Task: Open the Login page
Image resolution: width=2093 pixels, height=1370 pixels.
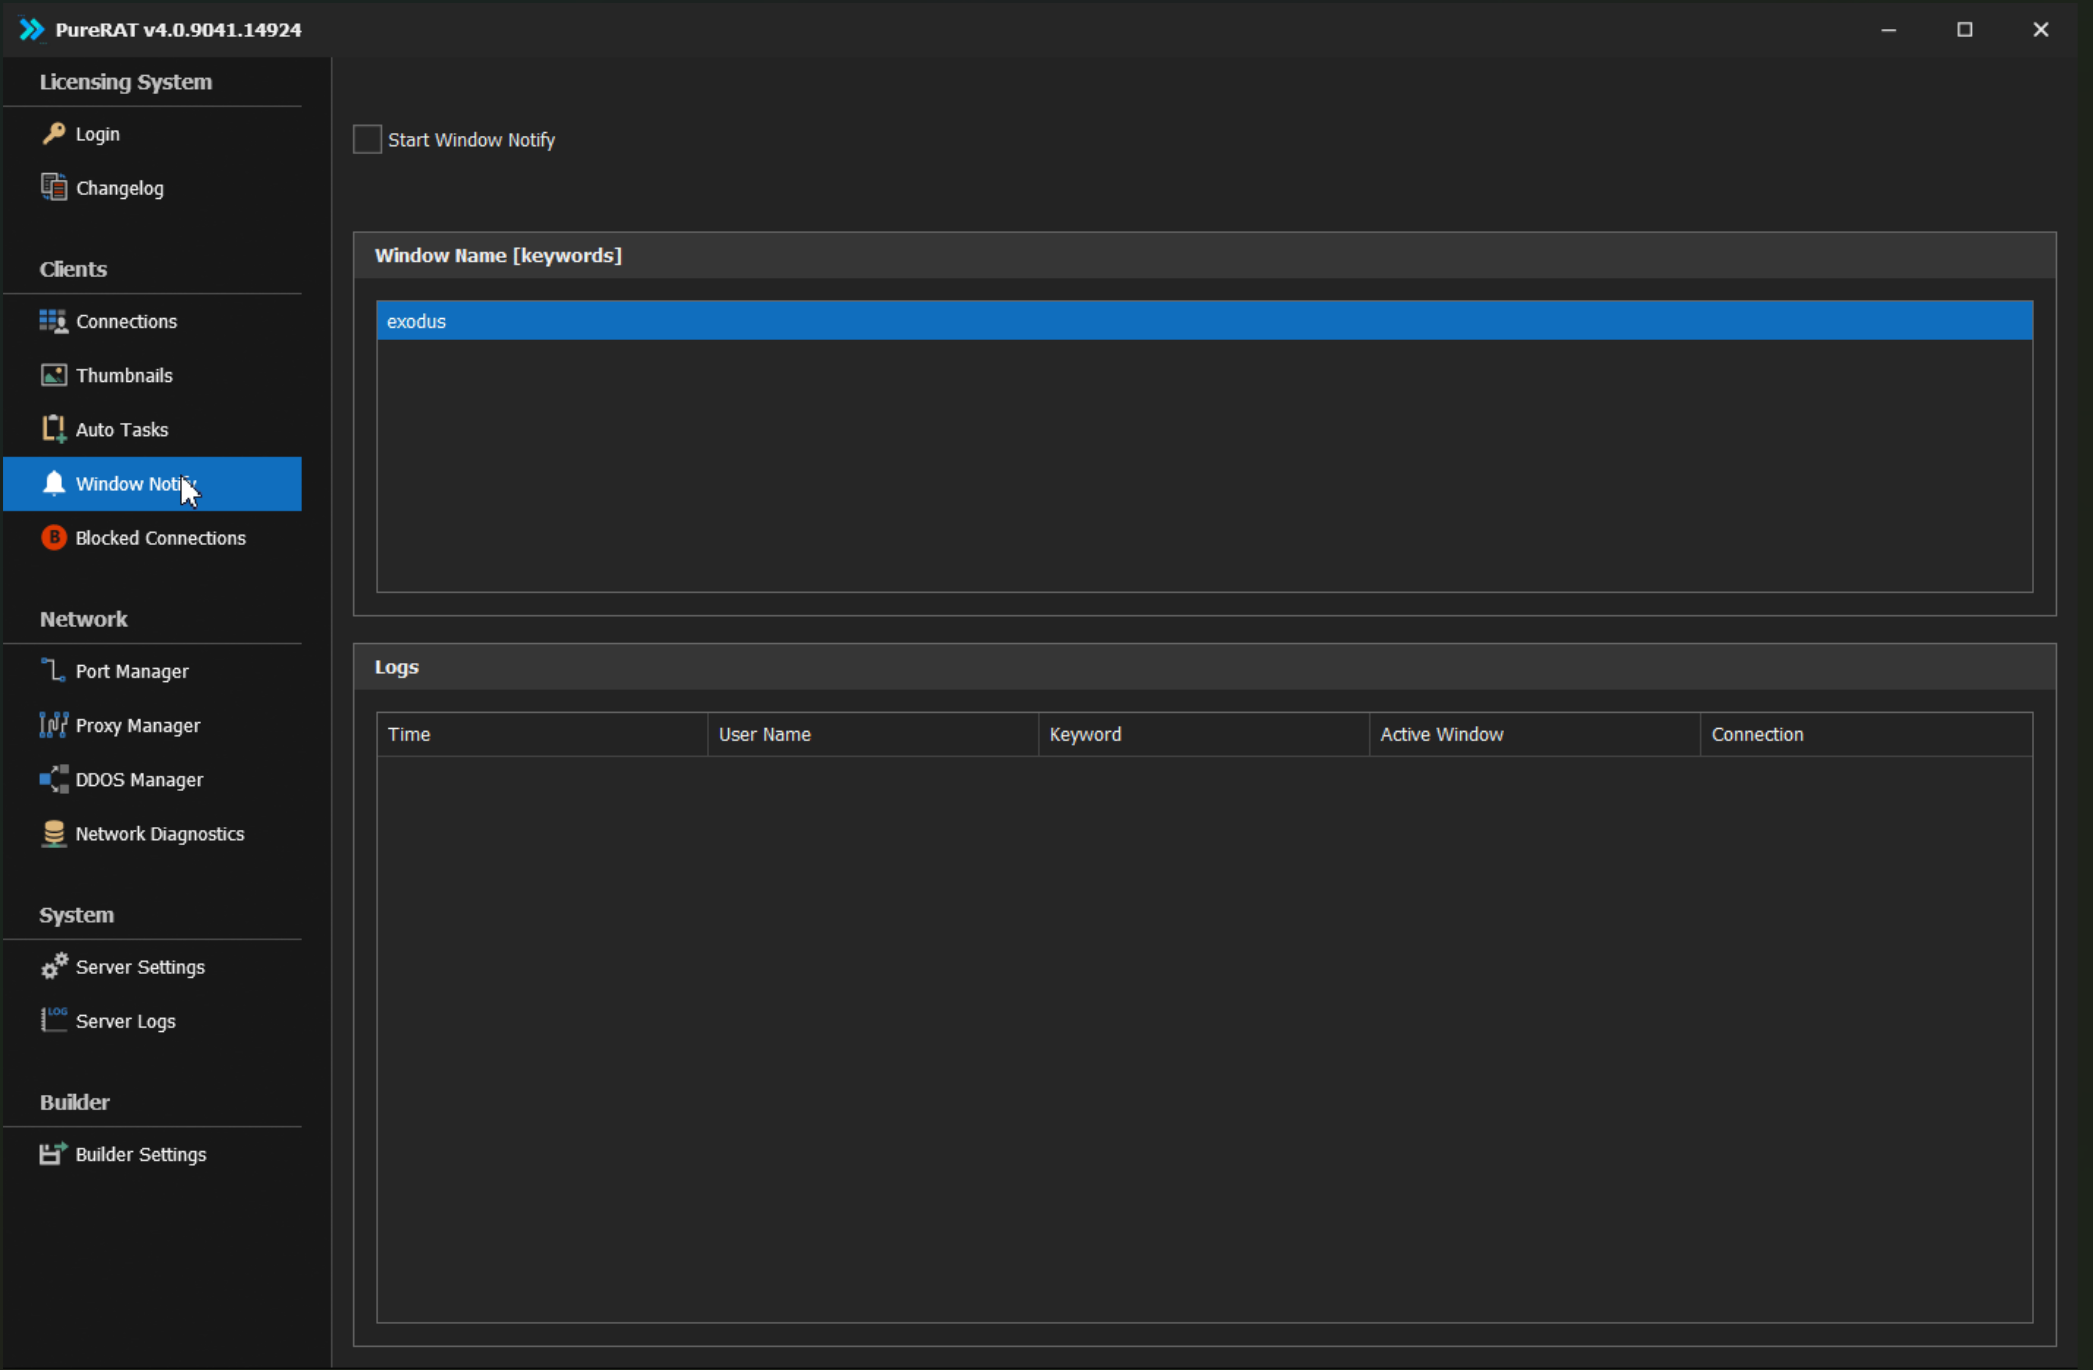Action: [152, 133]
